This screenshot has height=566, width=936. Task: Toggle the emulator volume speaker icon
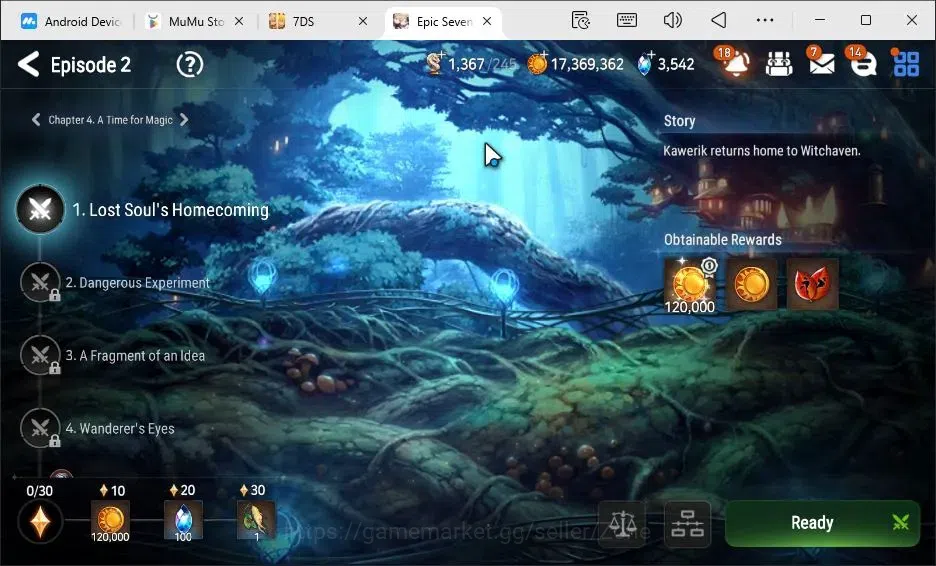click(x=672, y=20)
